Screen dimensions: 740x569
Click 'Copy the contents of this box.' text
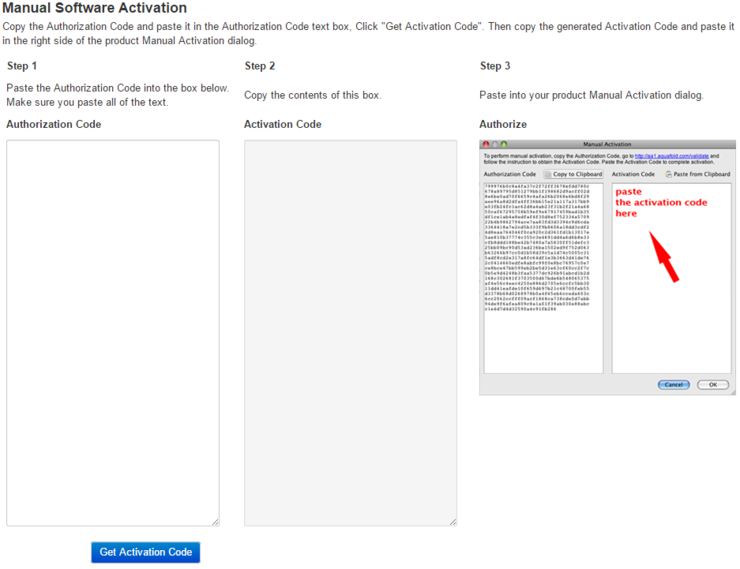point(313,95)
